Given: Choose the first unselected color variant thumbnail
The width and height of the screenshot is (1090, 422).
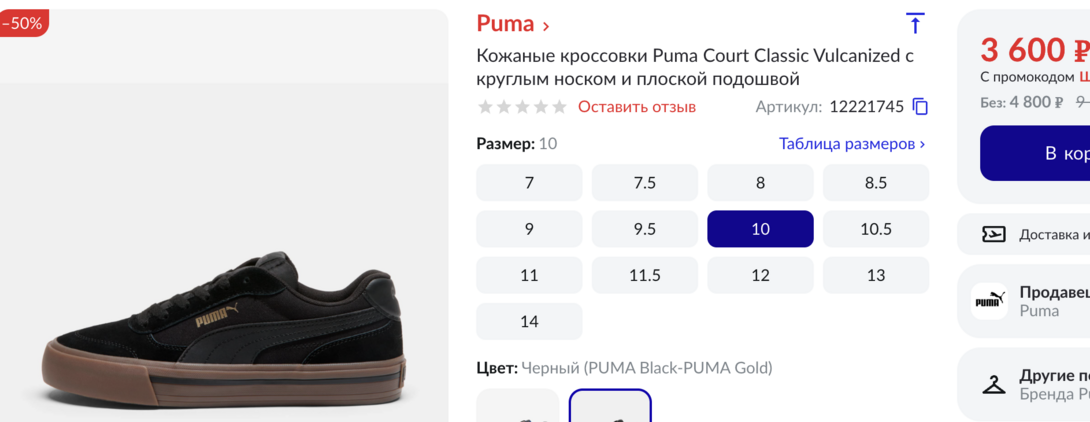Looking at the screenshot, I should click(x=517, y=408).
